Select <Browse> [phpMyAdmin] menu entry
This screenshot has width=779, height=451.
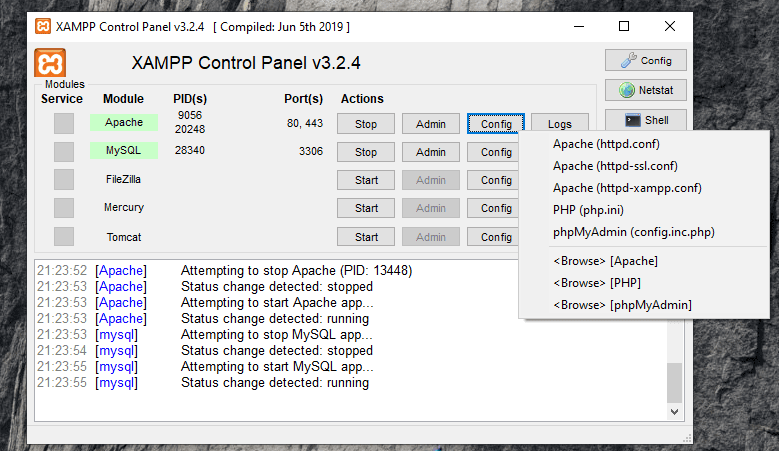644,304
